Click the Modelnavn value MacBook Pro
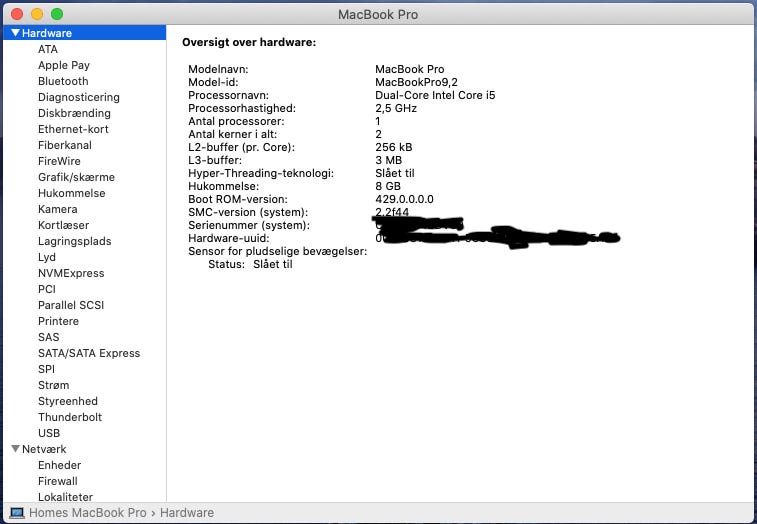The height and width of the screenshot is (524, 757). [409, 69]
